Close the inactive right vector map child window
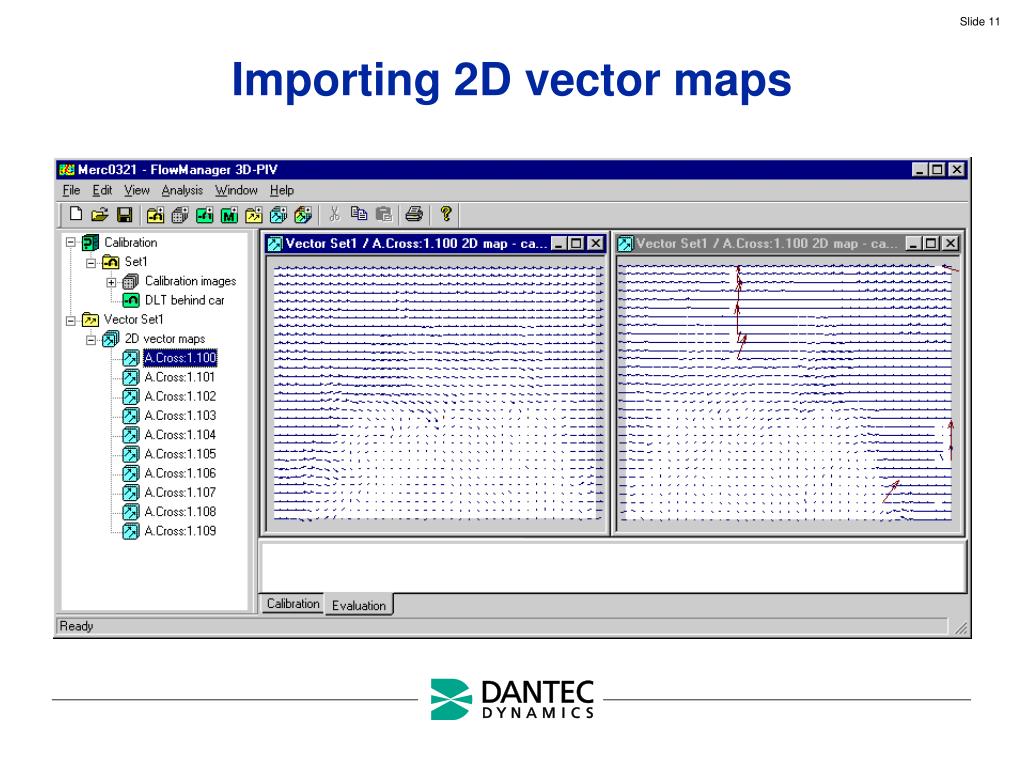Screen dimensions: 1024x768 [x=951, y=244]
